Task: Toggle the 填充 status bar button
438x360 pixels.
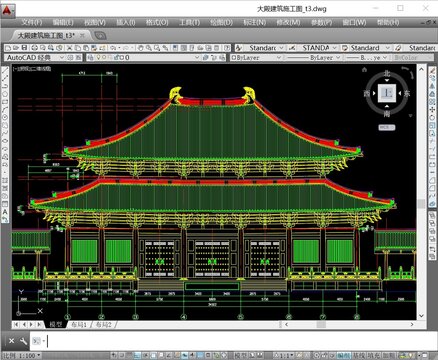Action: tap(374, 356)
